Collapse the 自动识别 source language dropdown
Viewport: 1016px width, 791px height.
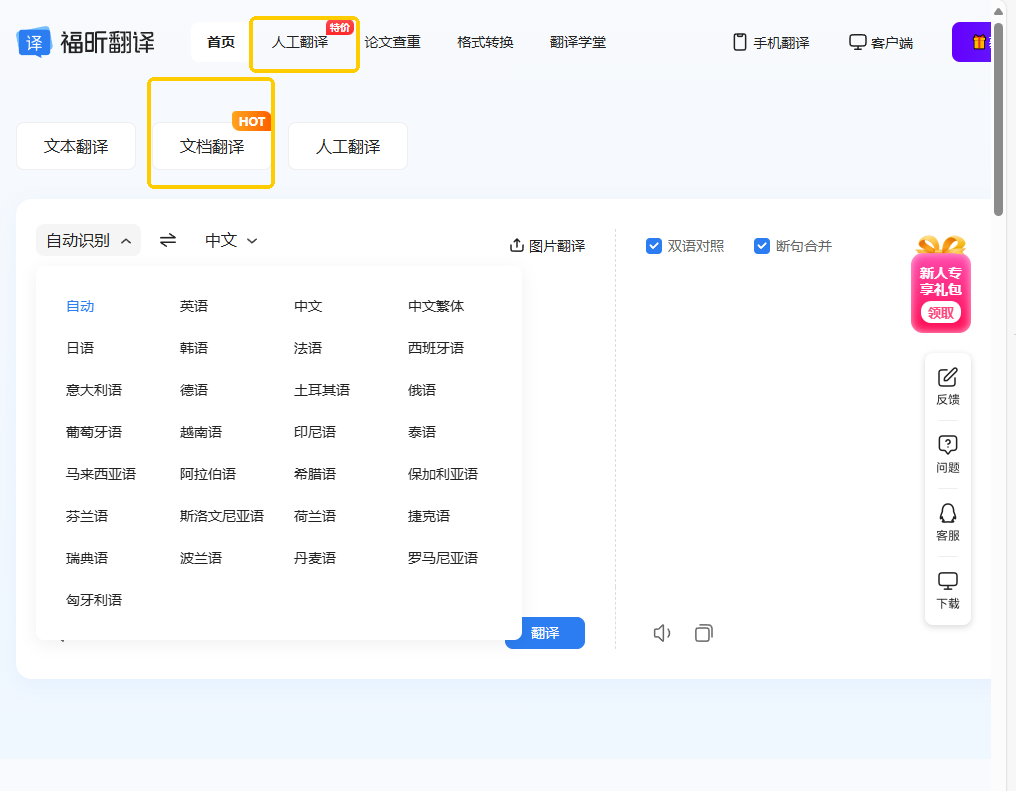[89, 240]
